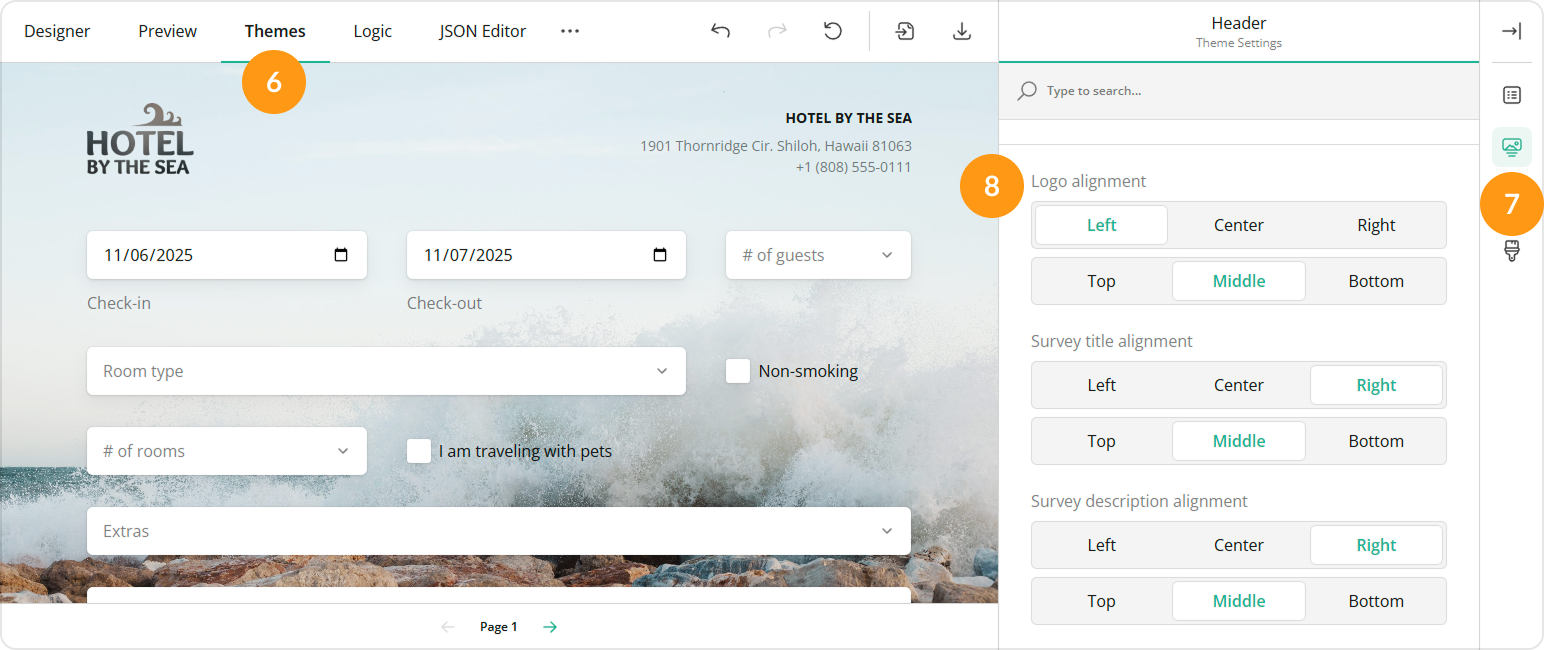Viewport: 1544px width, 650px height.
Task: Check the Non-smoking checkbox
Action: 738,371
